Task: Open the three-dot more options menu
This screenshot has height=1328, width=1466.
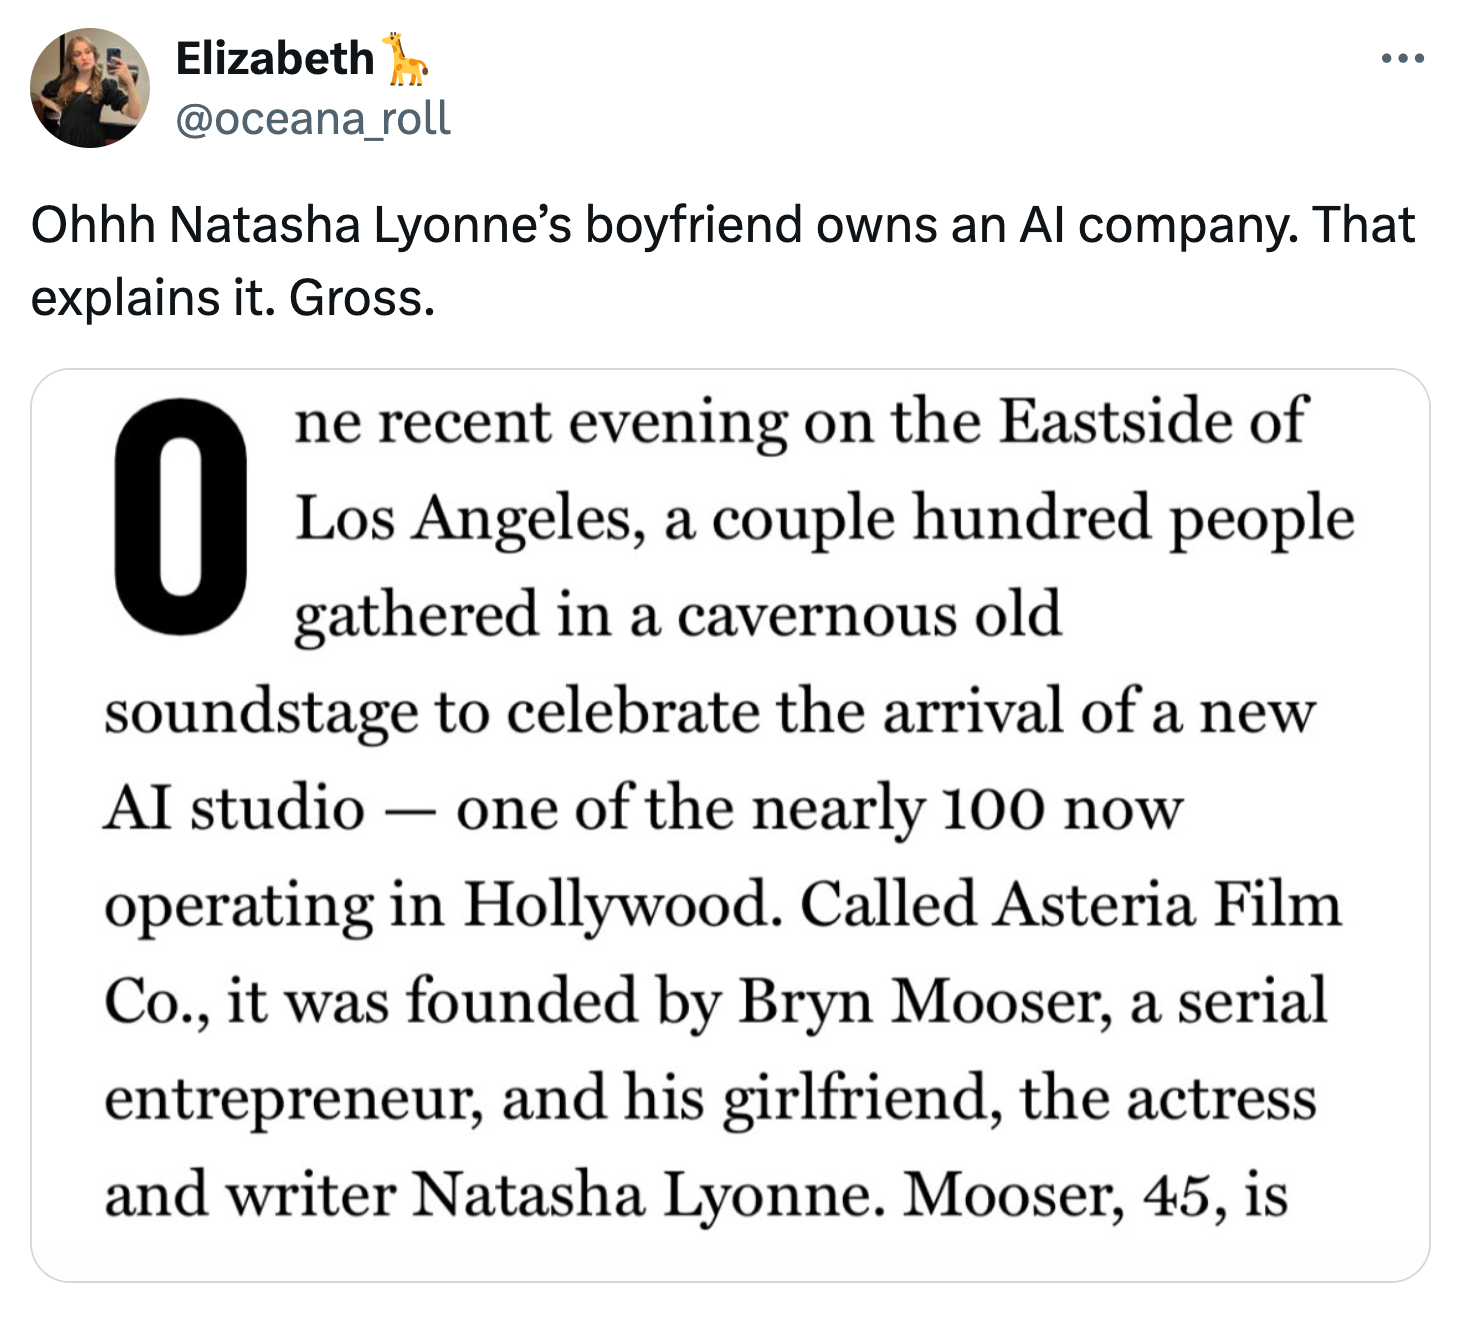Action: (1403, 60)
